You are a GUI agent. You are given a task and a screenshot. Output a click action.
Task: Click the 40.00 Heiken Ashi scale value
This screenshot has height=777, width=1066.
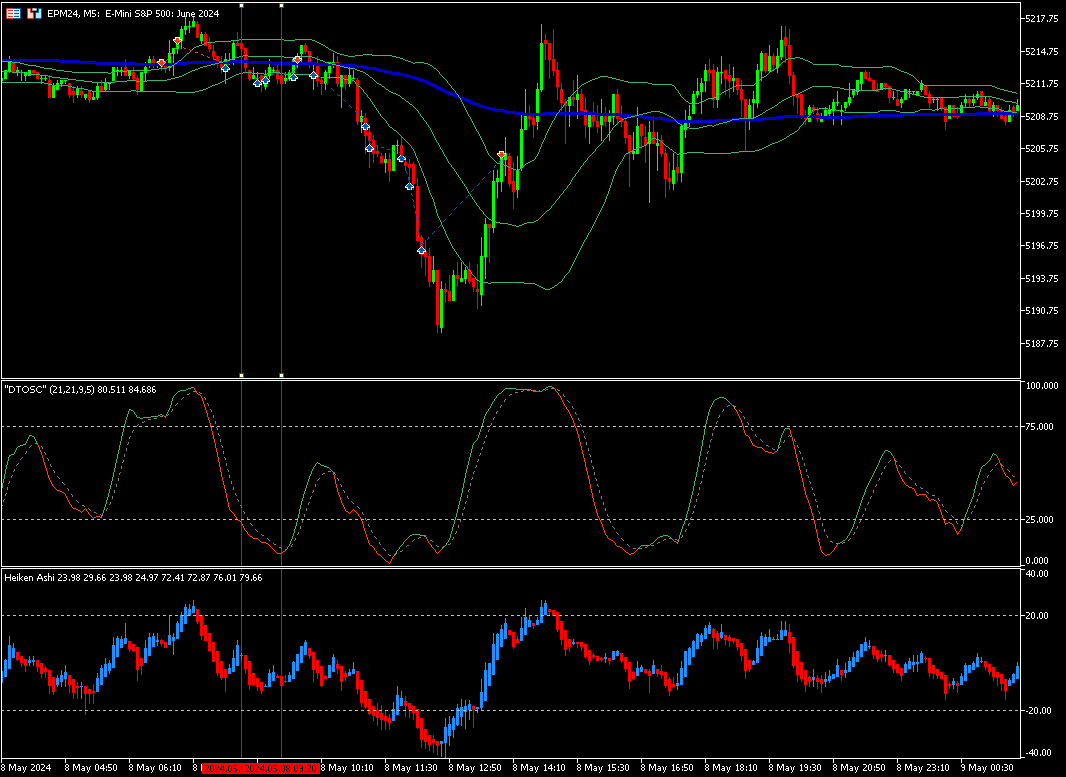(1038, 574)
